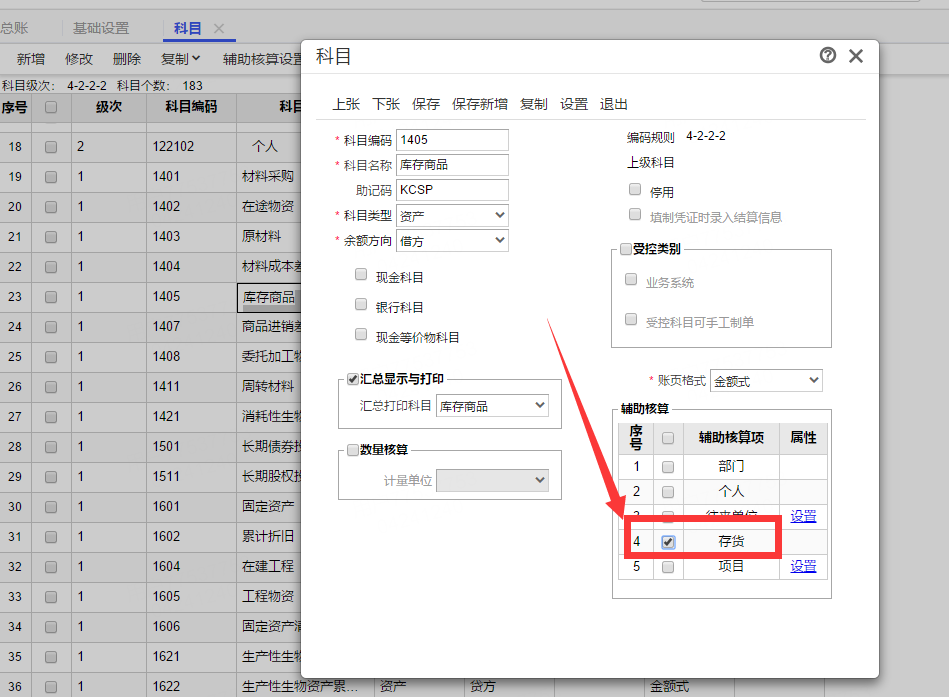The width and height of the screenshot is (949, 697).
Task: Click 保存 in dialog toolbar
Action: [x=426, y=104]
